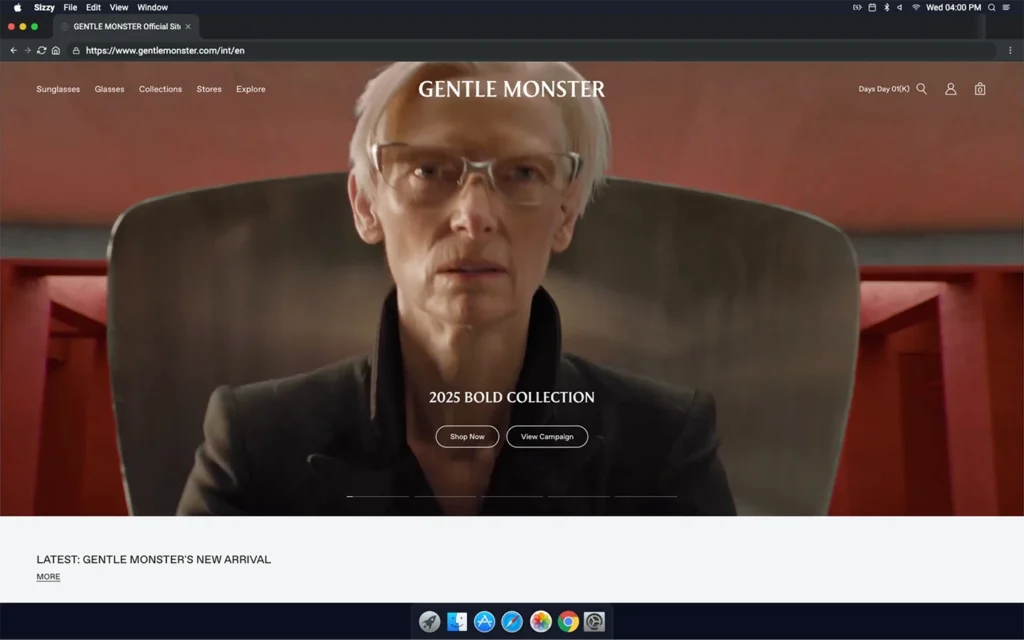Reload the page with the refresh icon
The image size is (1024, 640).
[x=42, y=50]
